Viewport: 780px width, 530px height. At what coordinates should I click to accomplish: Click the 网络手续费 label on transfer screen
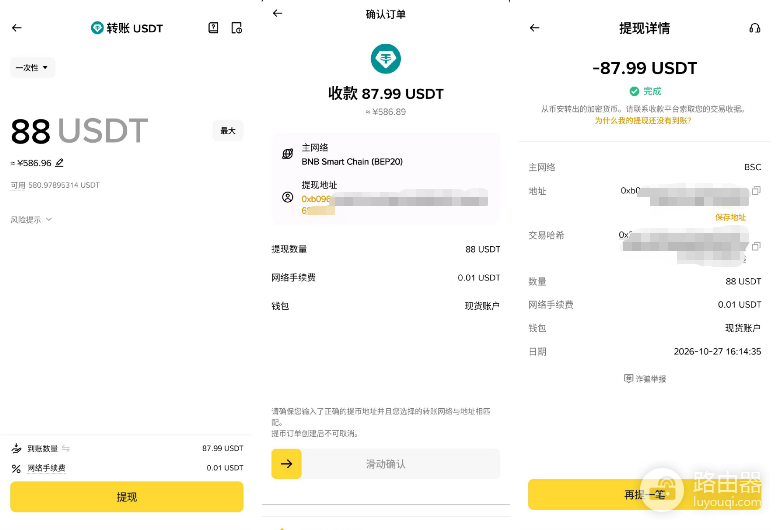click(x=46, y=468)
